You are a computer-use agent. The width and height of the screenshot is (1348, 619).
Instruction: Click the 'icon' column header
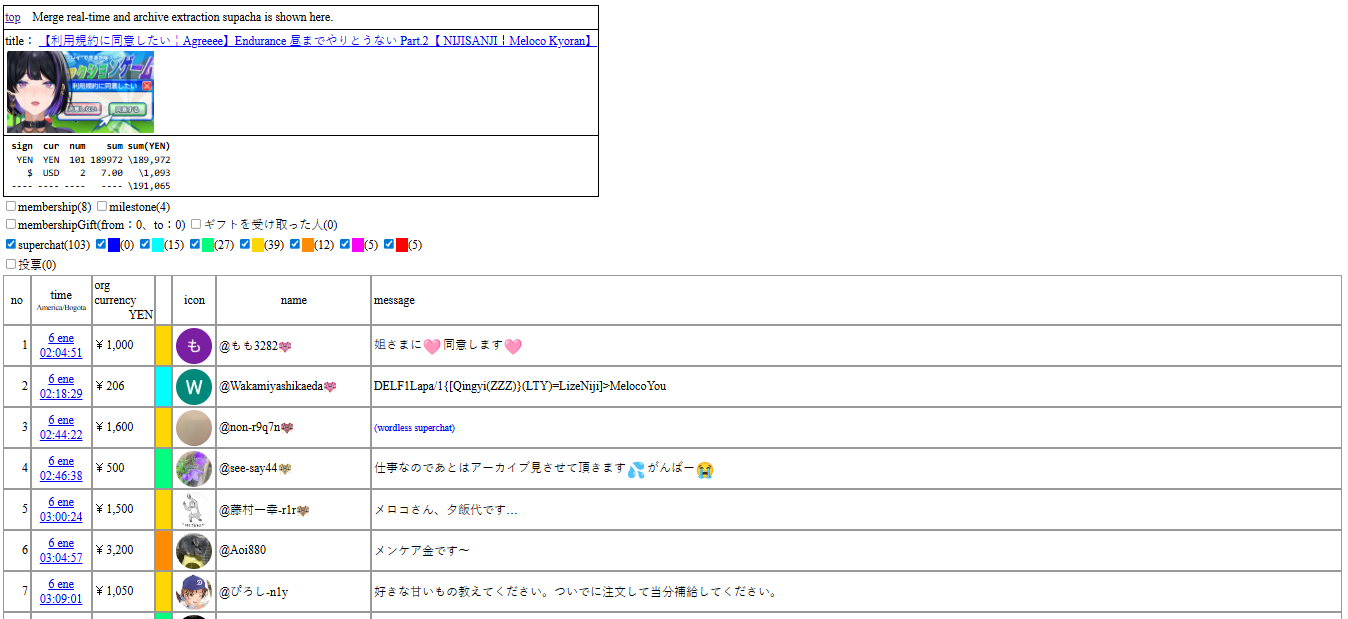194,300
